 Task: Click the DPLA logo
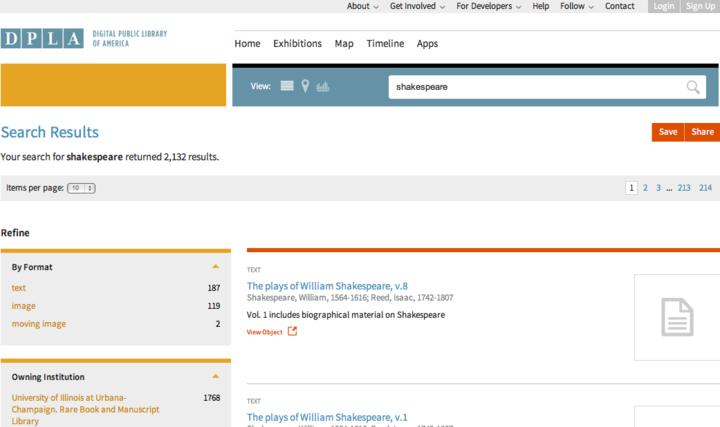(42, 39)
